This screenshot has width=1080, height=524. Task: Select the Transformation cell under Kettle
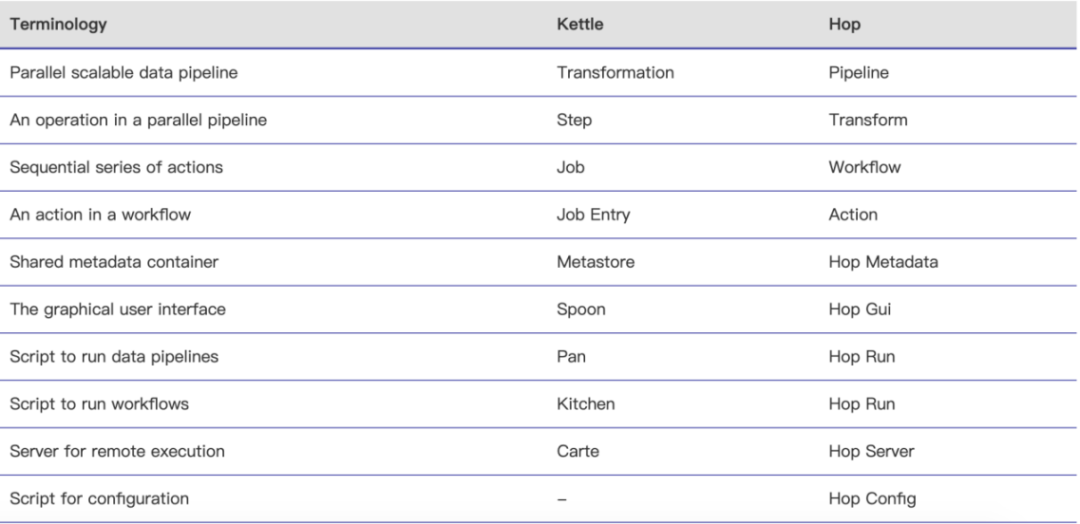[x=615, y=73]
